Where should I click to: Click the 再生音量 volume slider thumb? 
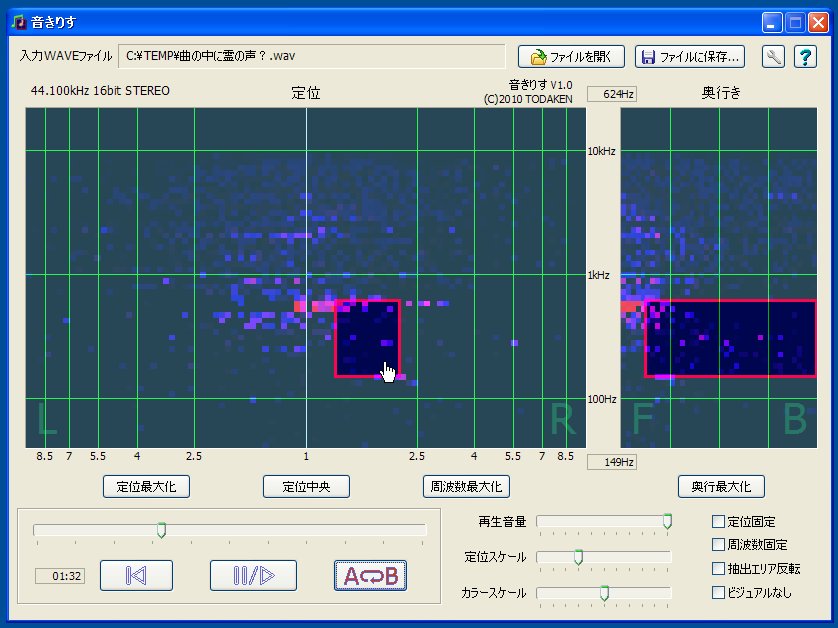(x=667, y=521)
